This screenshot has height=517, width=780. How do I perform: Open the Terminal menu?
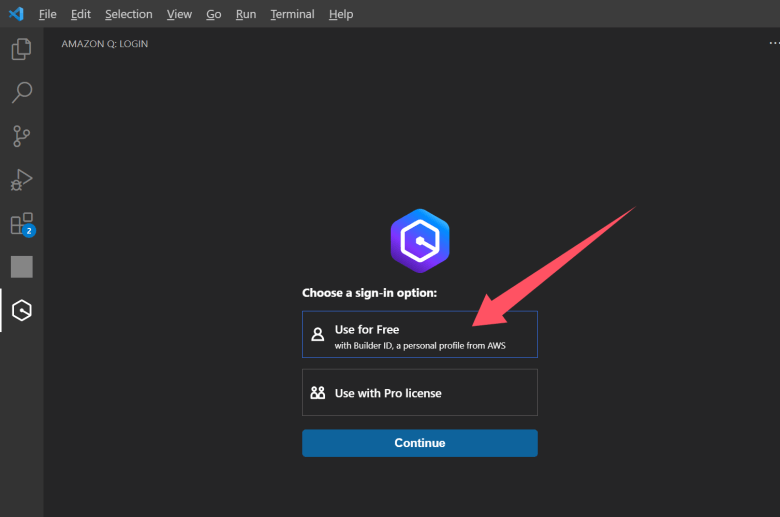292,14
